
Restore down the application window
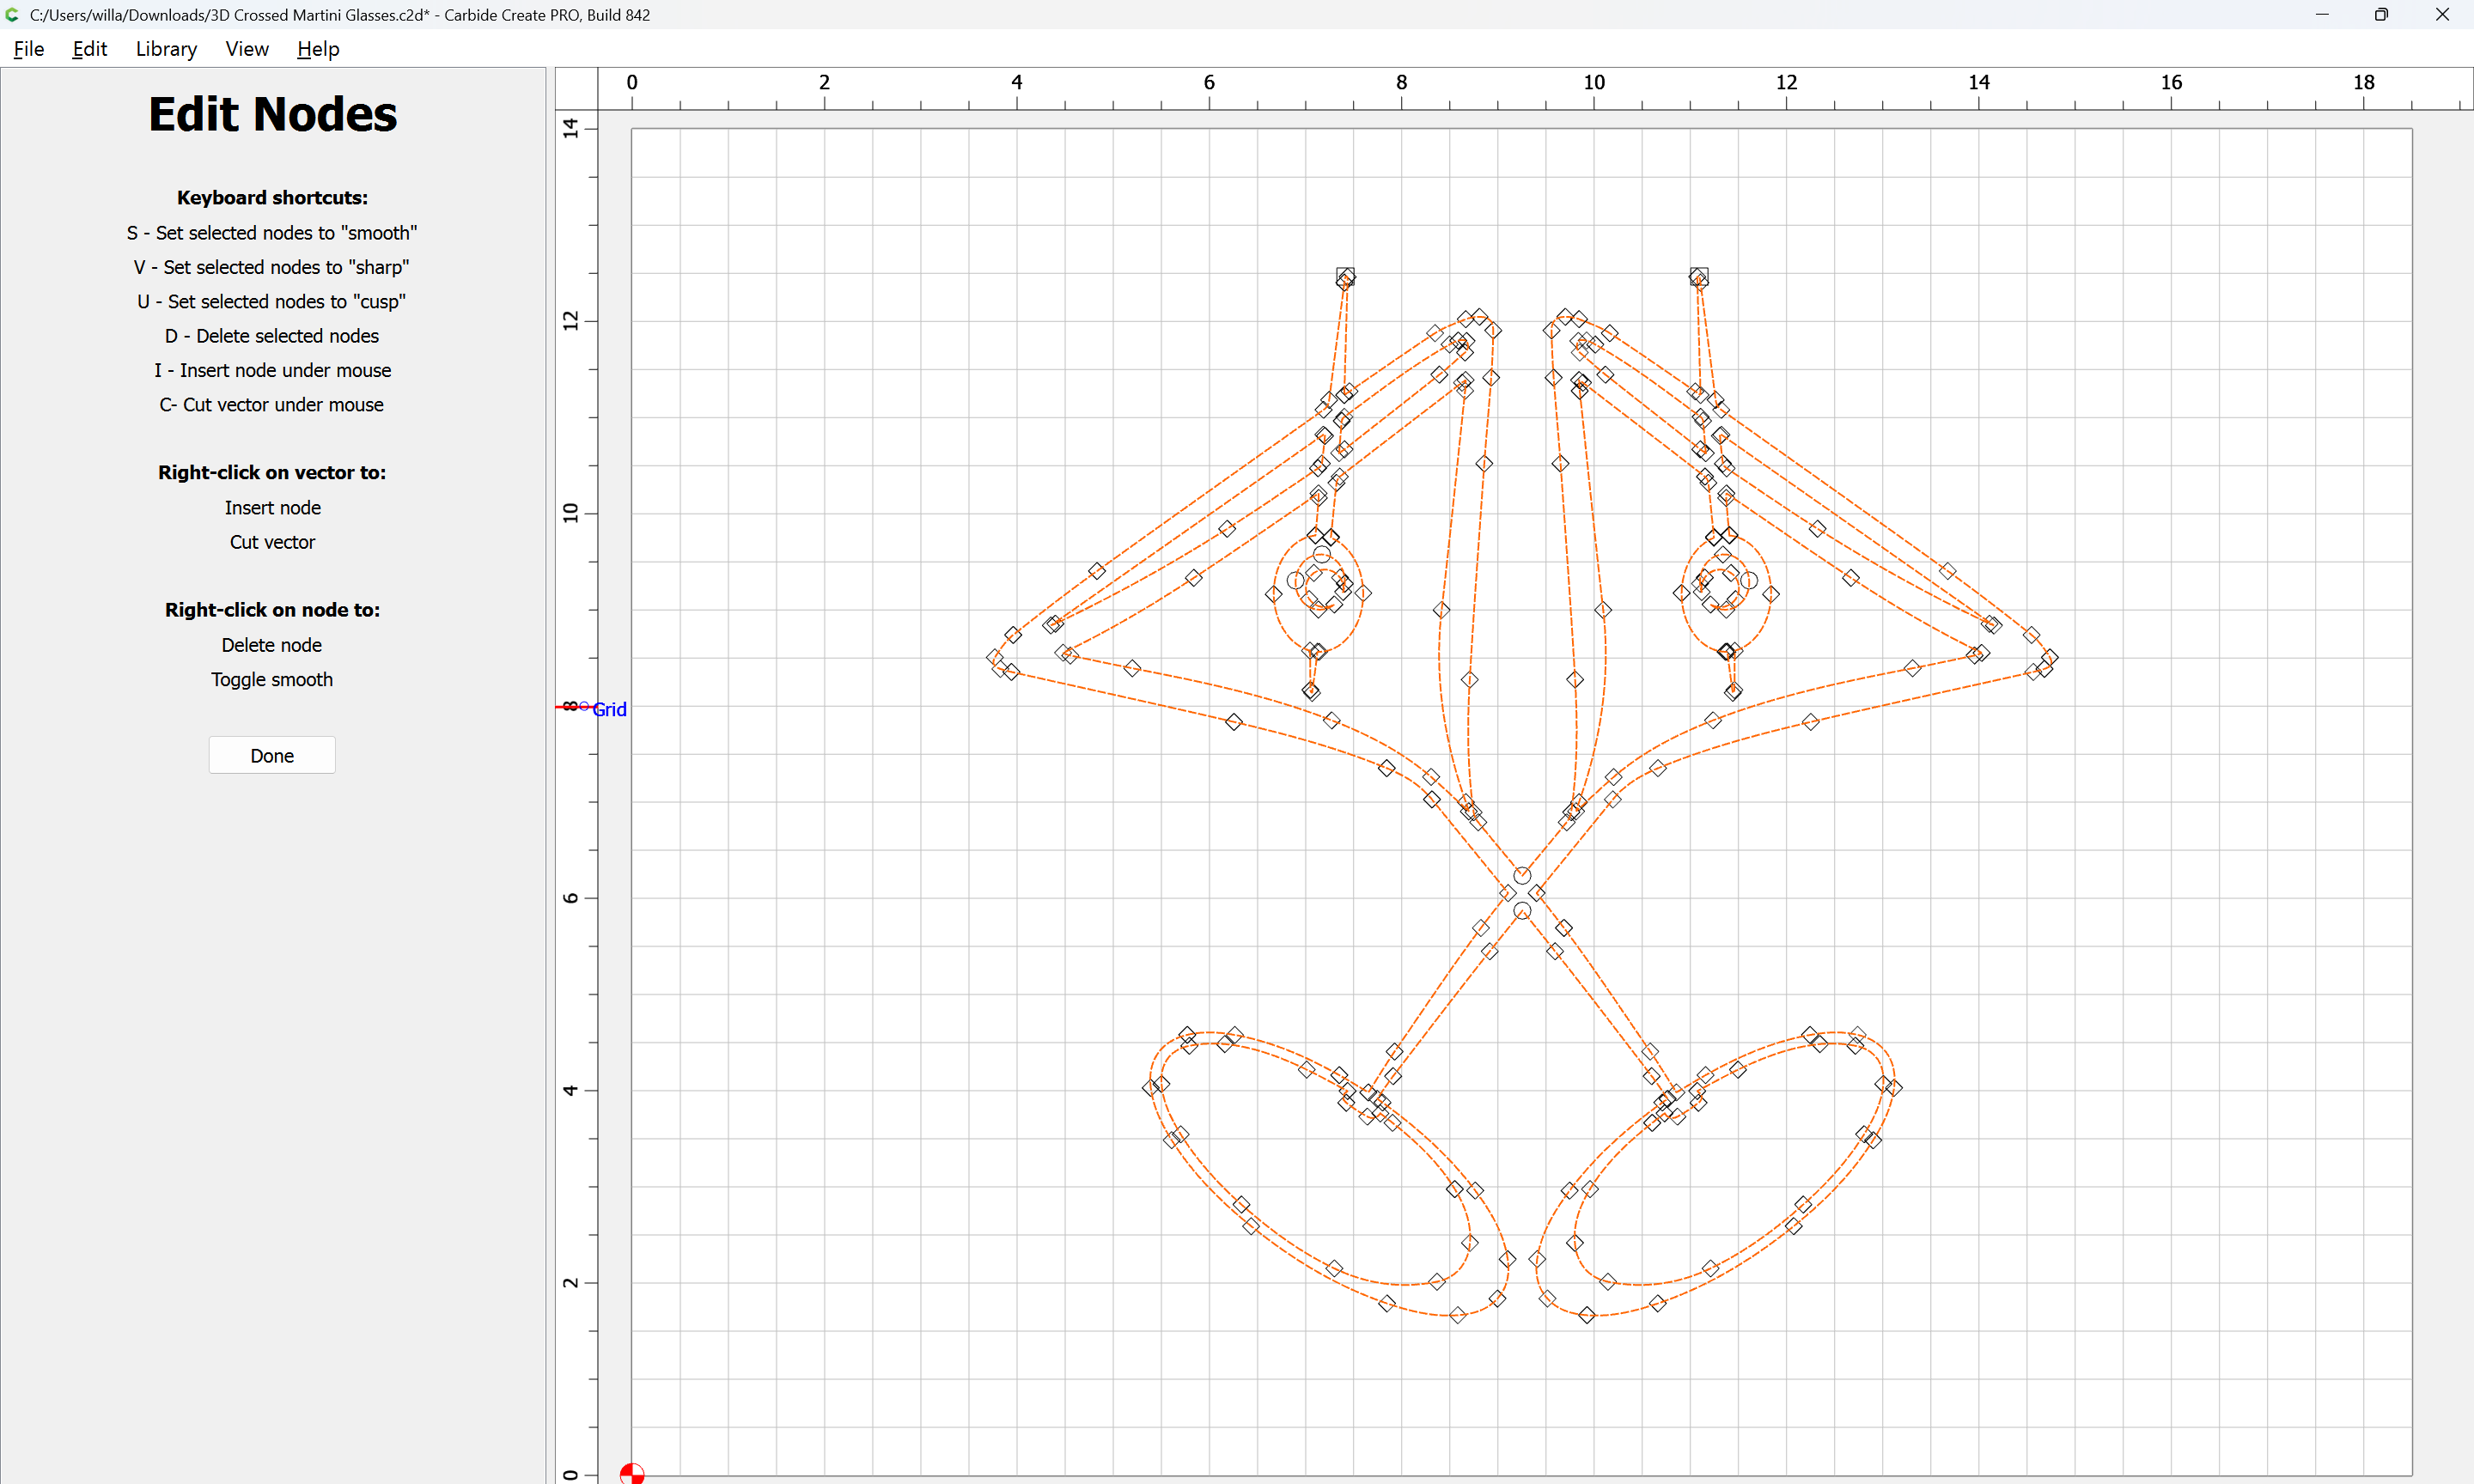tap(2381, 15)
